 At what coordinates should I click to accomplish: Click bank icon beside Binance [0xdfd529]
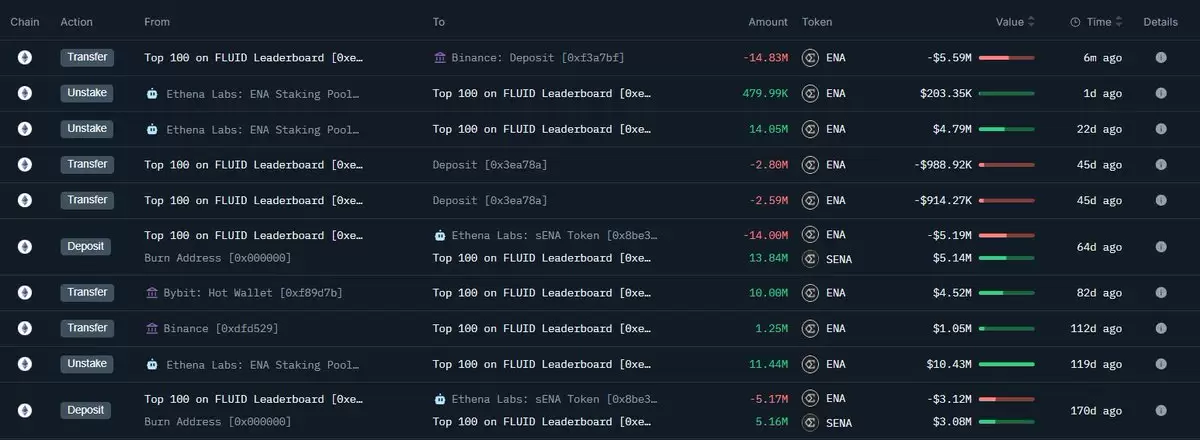[x=152, y=329]
